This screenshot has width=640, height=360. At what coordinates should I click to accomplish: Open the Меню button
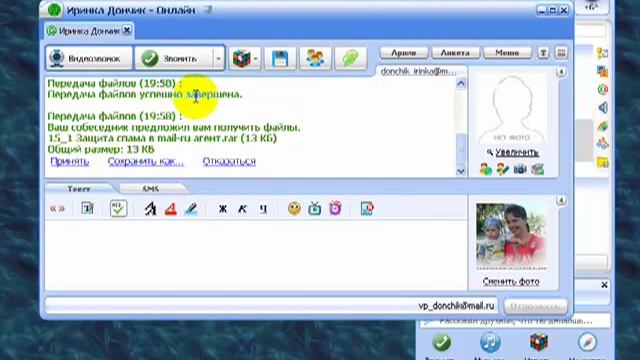(507, 53)
